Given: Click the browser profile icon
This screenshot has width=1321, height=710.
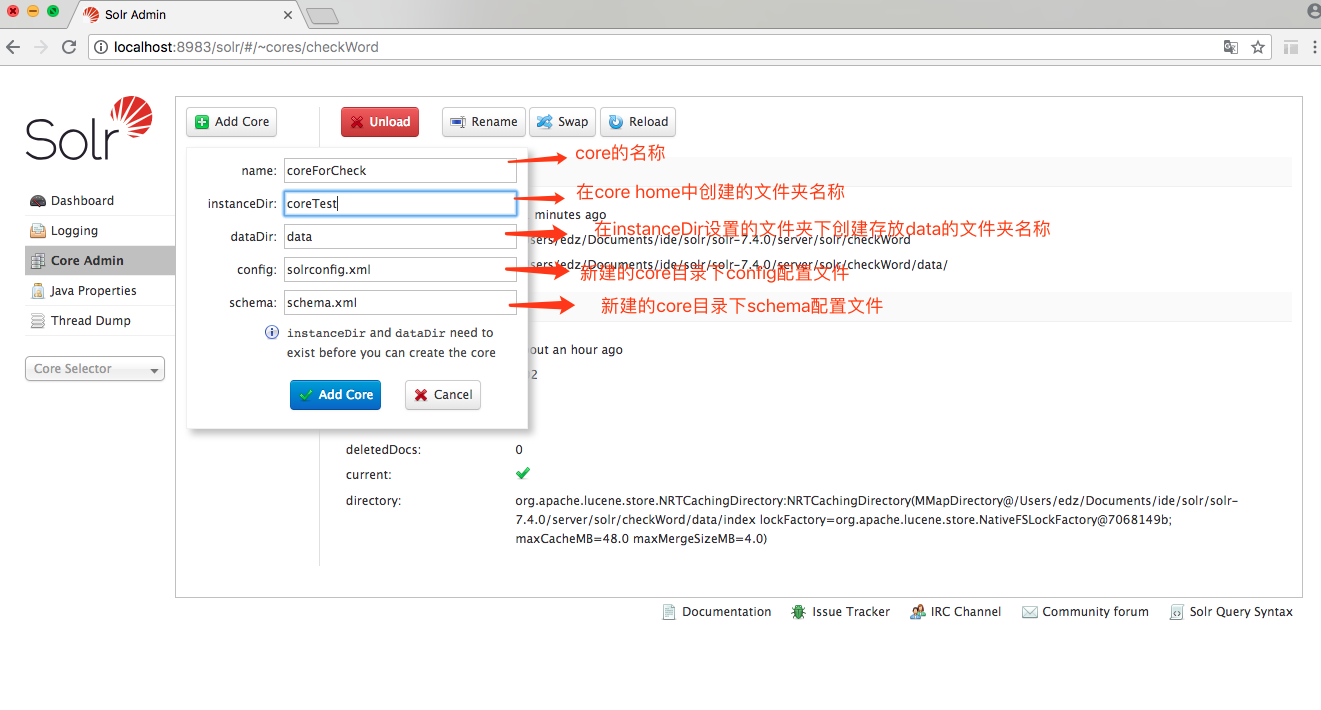Looking at the screenshot, I should 1313,10.
